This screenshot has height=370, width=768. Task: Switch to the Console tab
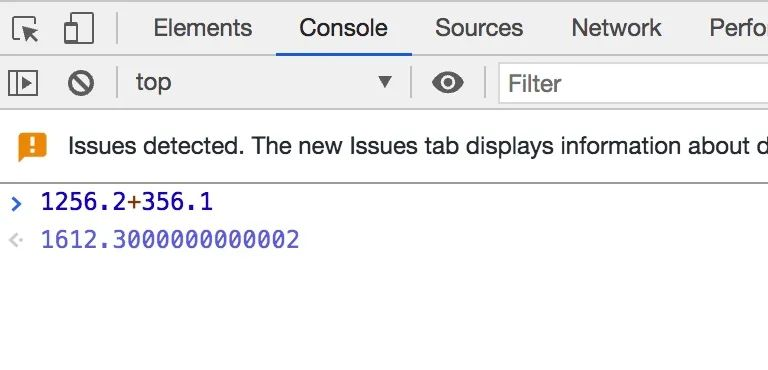click(x=343, y=28)
